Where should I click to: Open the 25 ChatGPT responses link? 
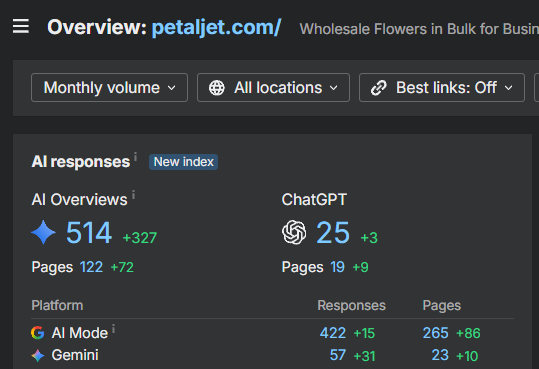pos(333,233)
